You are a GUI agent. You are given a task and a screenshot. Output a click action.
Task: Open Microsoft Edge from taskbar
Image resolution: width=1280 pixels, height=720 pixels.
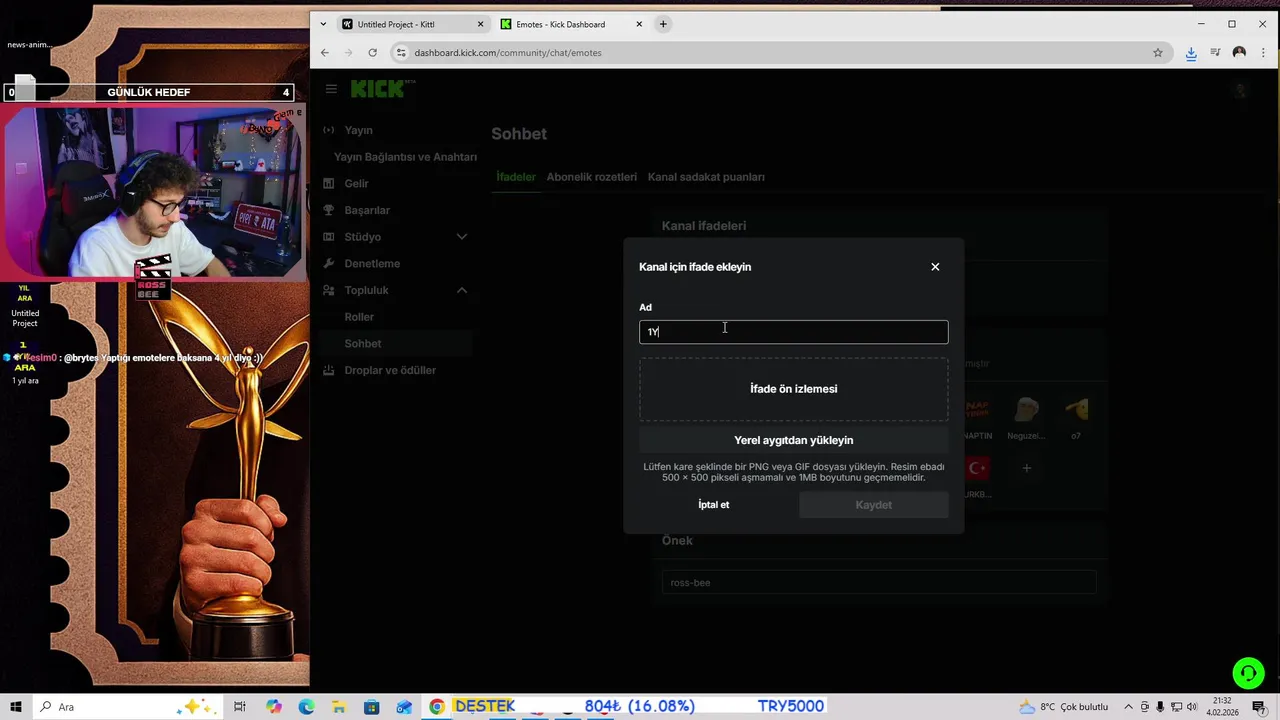point(306,707)
